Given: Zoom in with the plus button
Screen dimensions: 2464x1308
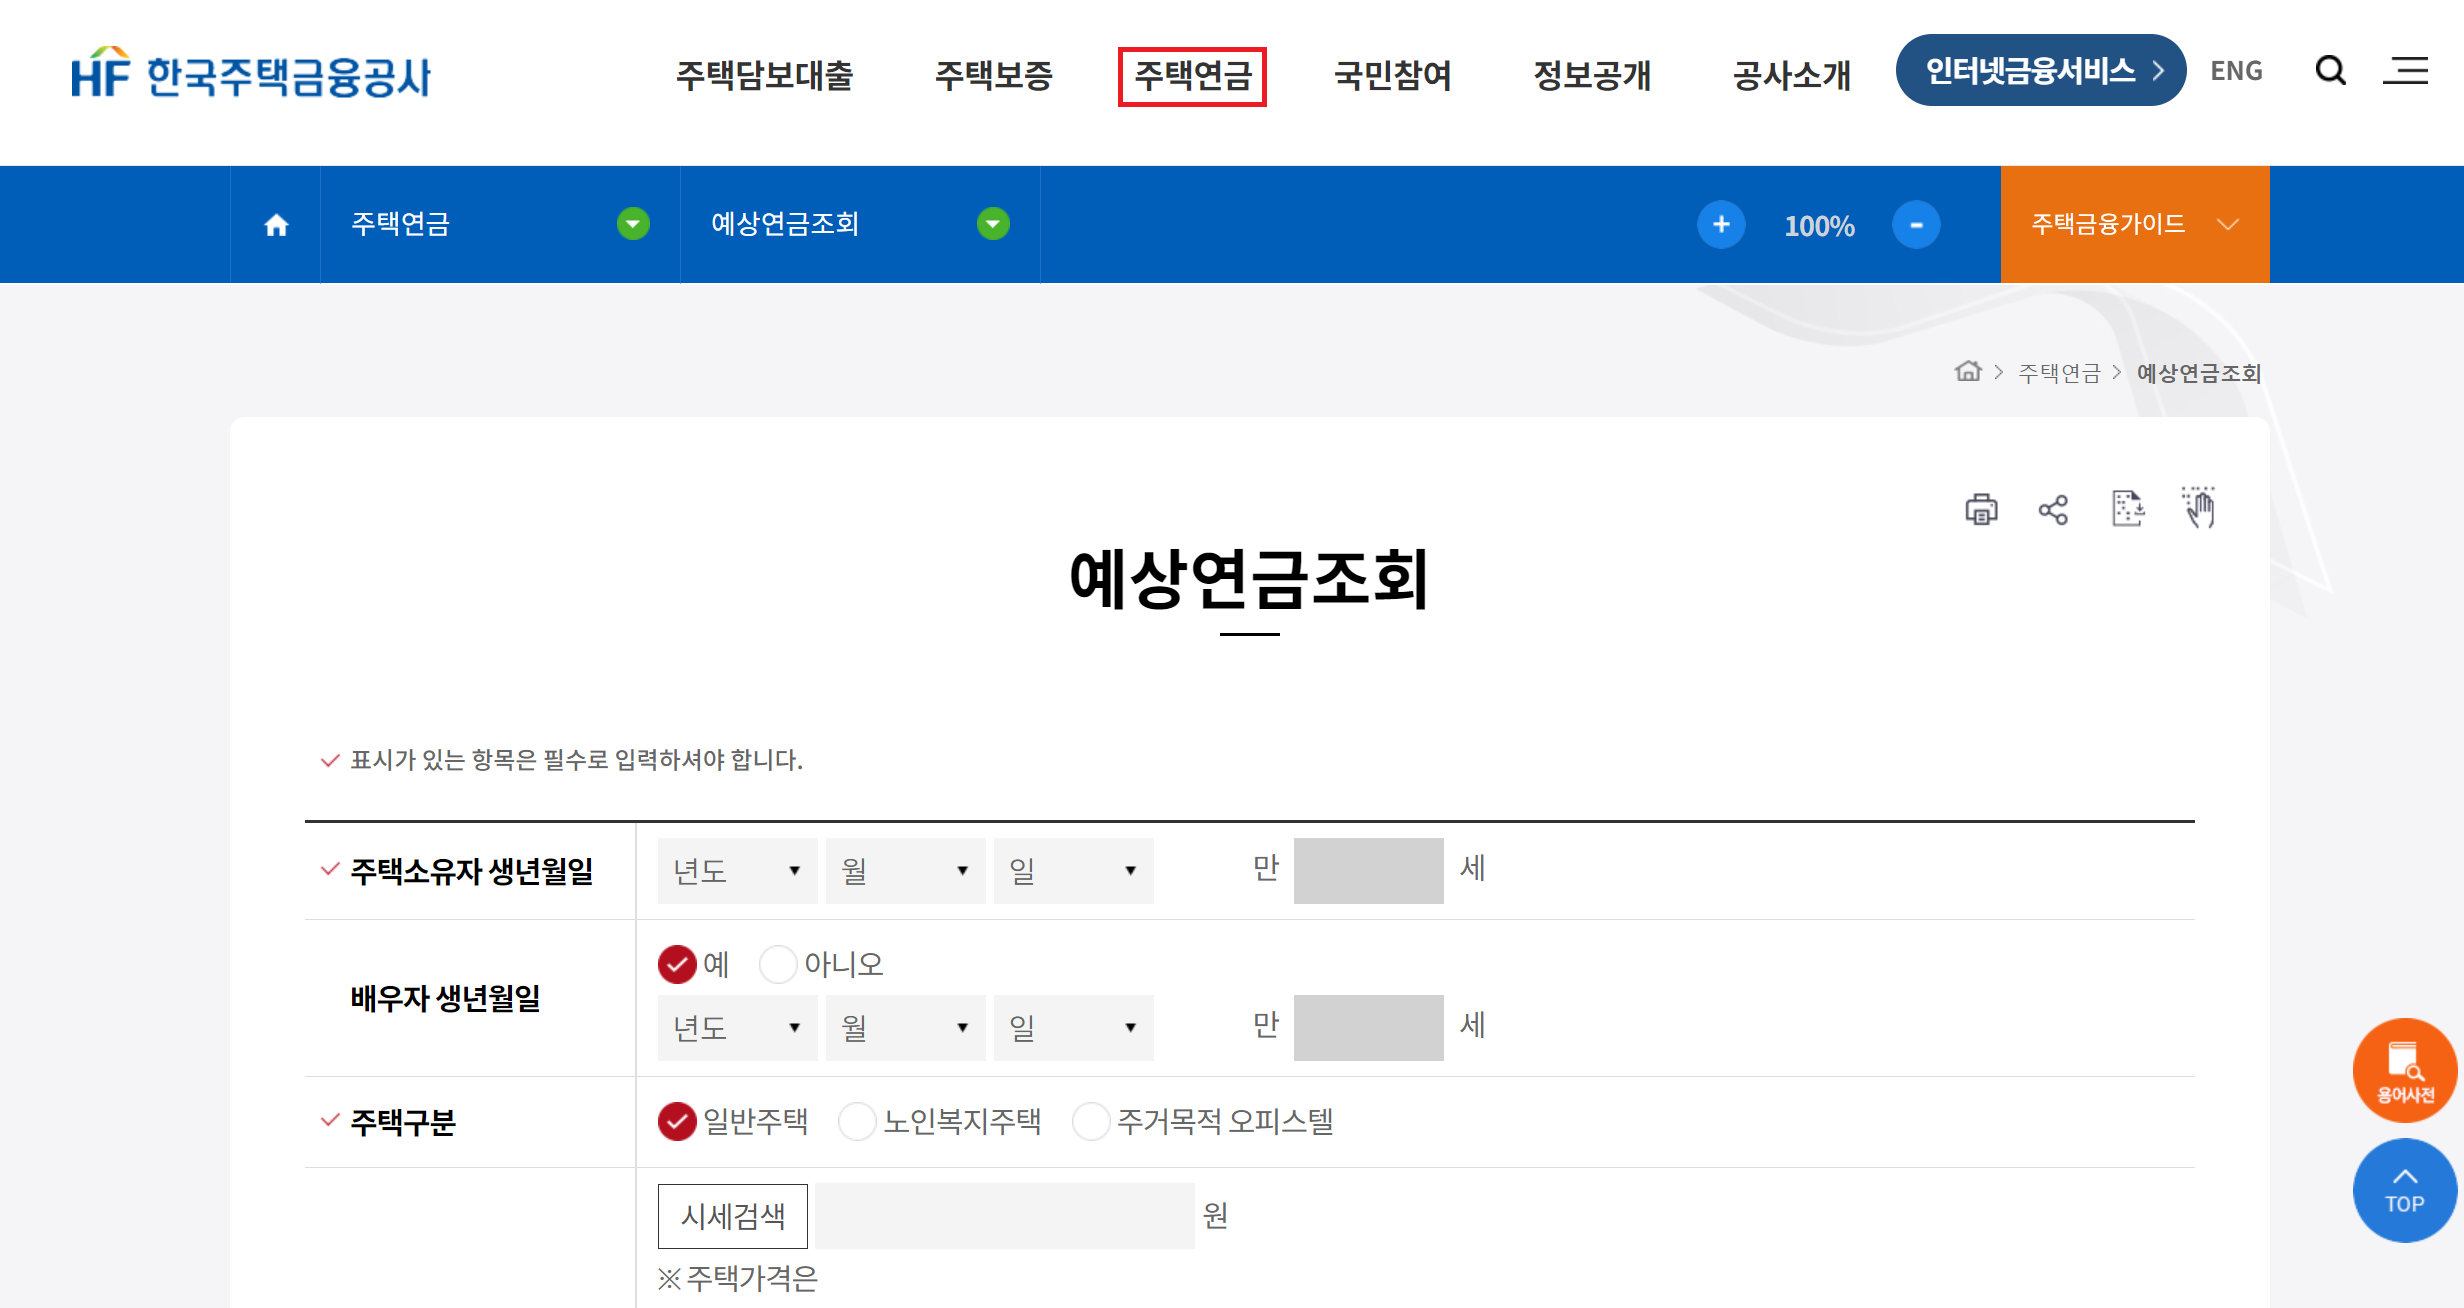Looking at the screenshot, I should pyautogui.click(x=1721, y=225).
